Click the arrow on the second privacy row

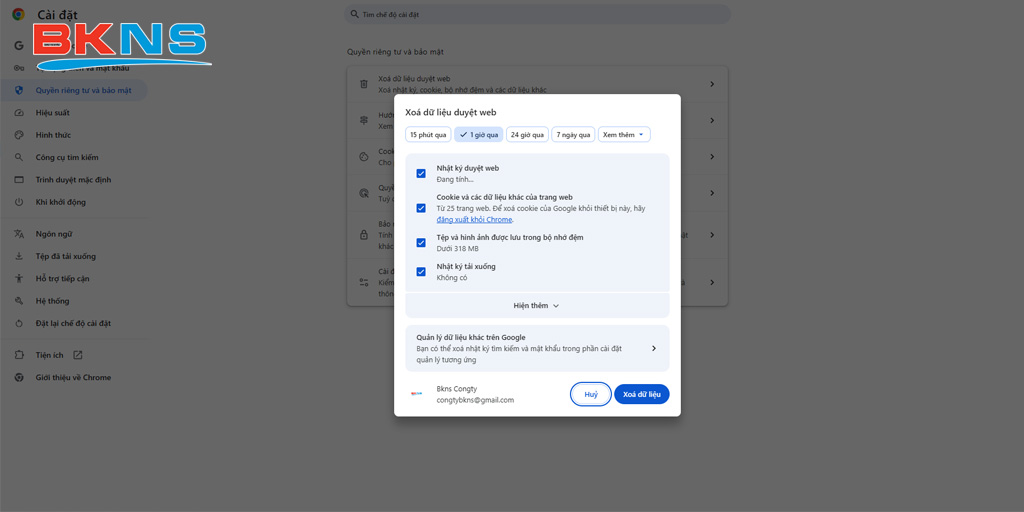(x=712, y=121)
